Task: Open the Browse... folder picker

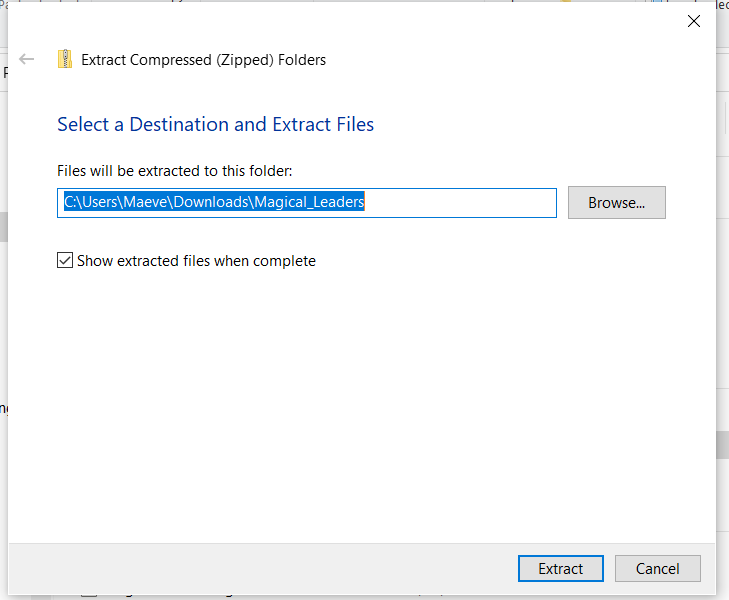Action: 616,203
